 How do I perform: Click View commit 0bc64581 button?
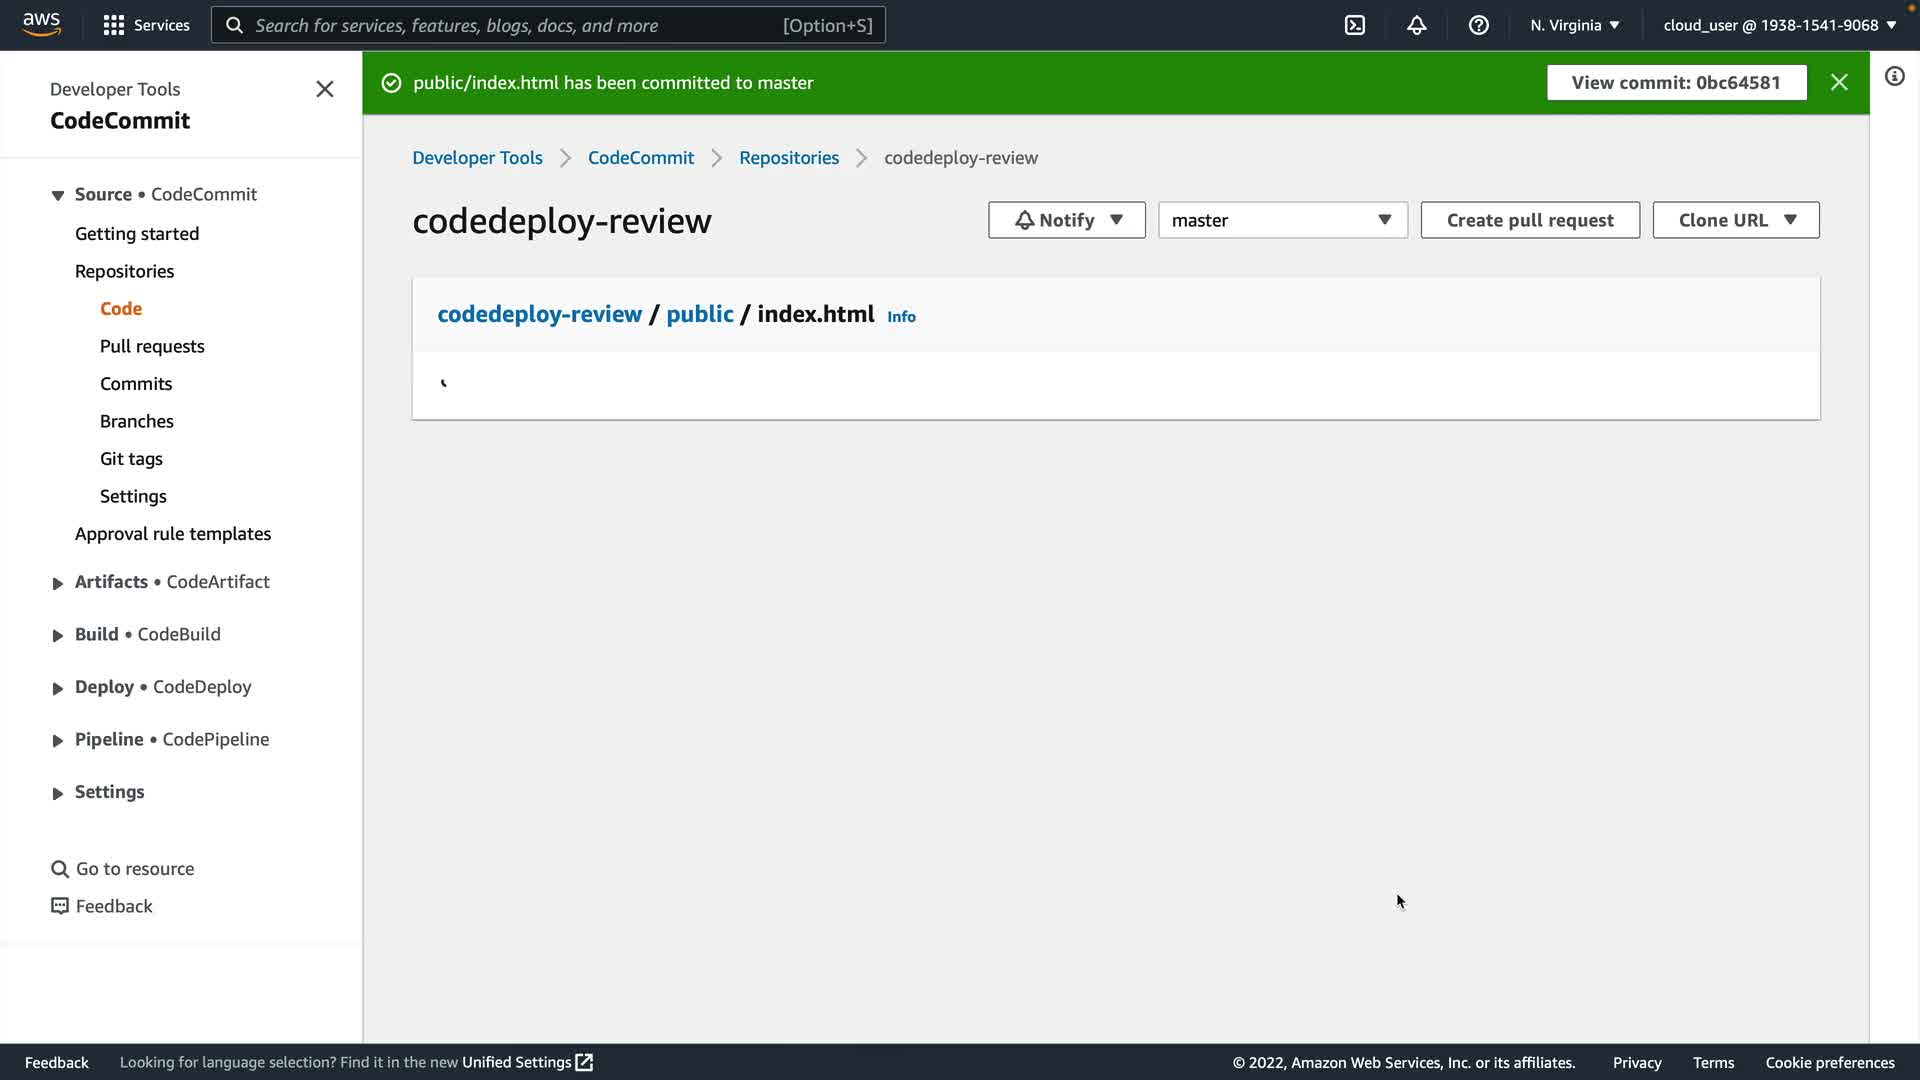tap(1676, 83)
